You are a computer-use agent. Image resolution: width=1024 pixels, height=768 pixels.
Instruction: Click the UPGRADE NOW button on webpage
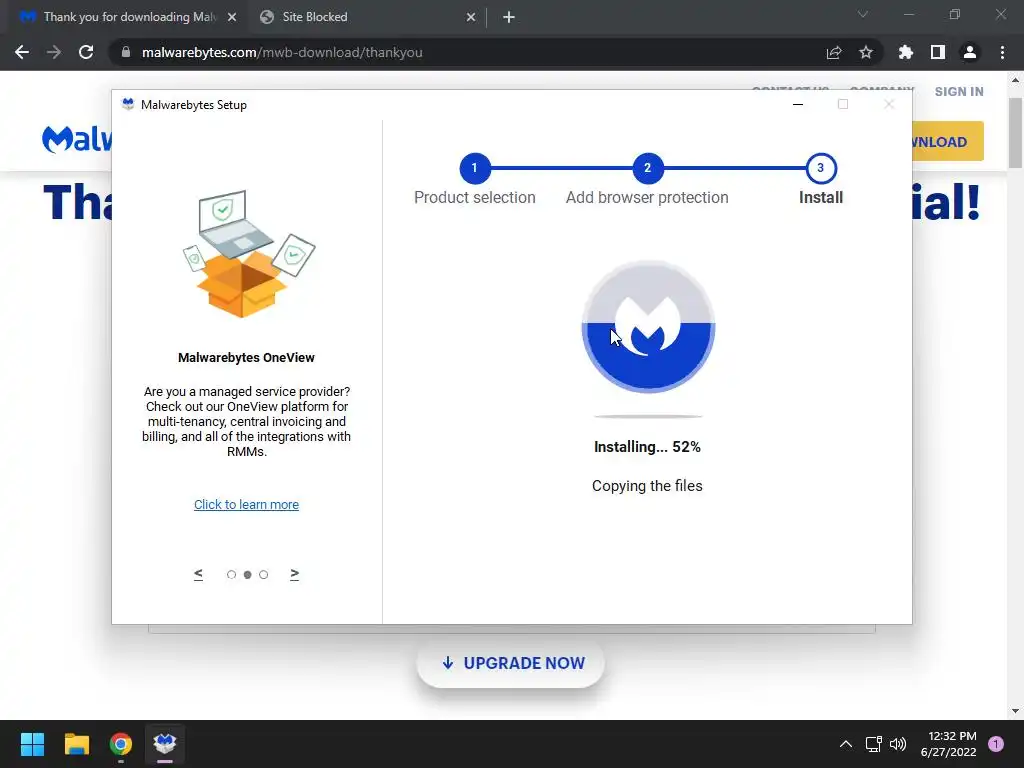click(511, 663)
